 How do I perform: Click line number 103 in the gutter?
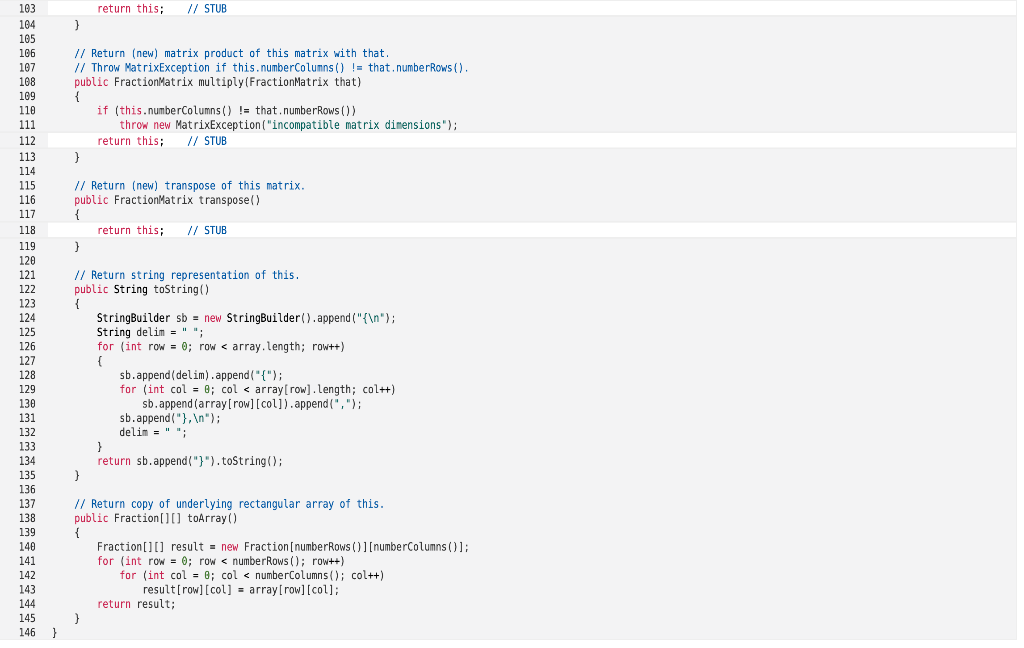point(27,9)
